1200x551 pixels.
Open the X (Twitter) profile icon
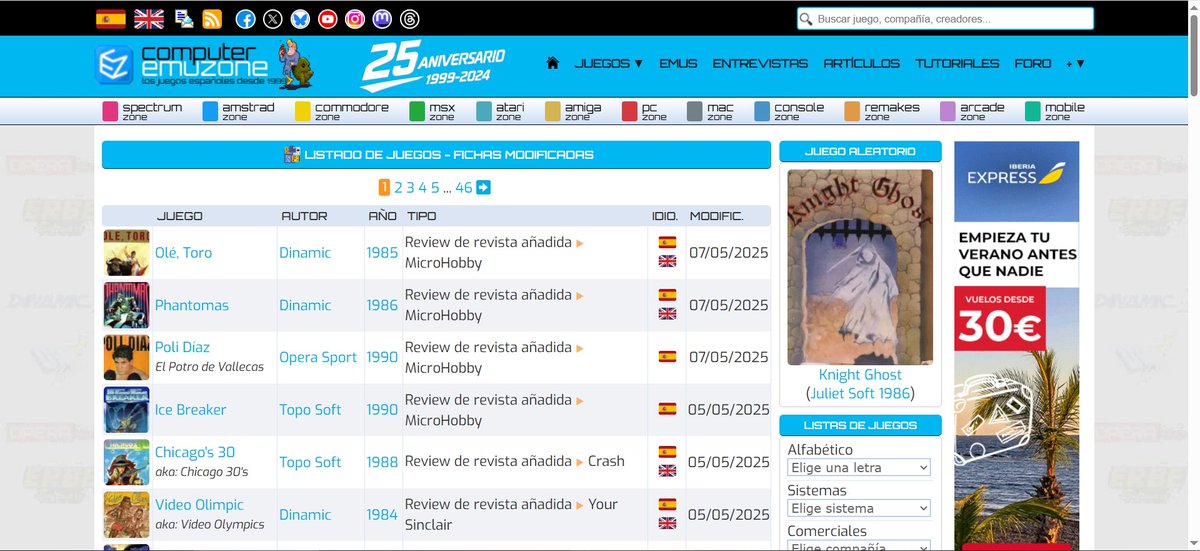[x=272, y=18]
